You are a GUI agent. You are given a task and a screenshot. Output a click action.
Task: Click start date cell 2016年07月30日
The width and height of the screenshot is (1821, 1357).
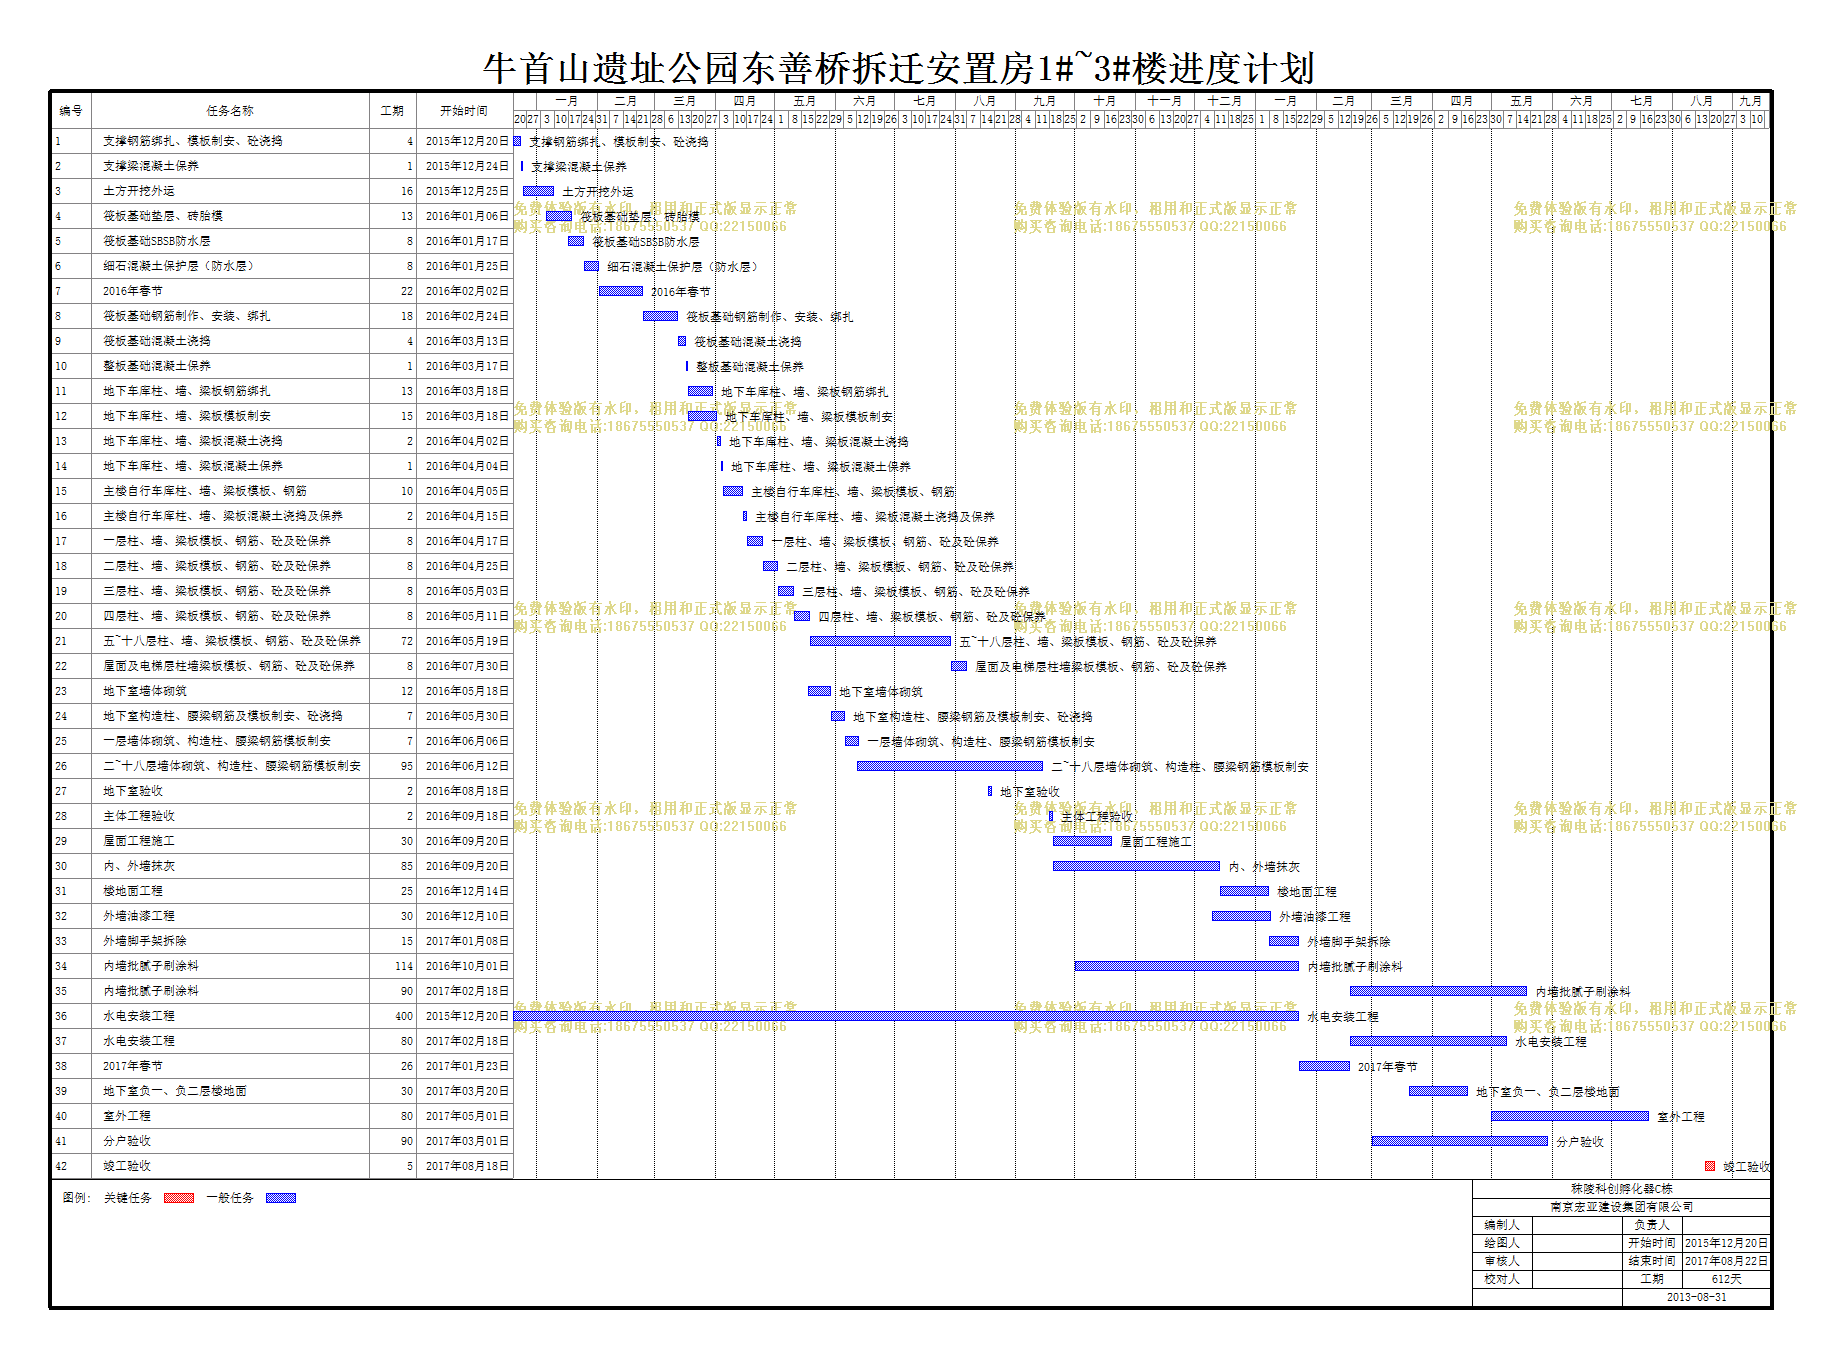point(467,666)
